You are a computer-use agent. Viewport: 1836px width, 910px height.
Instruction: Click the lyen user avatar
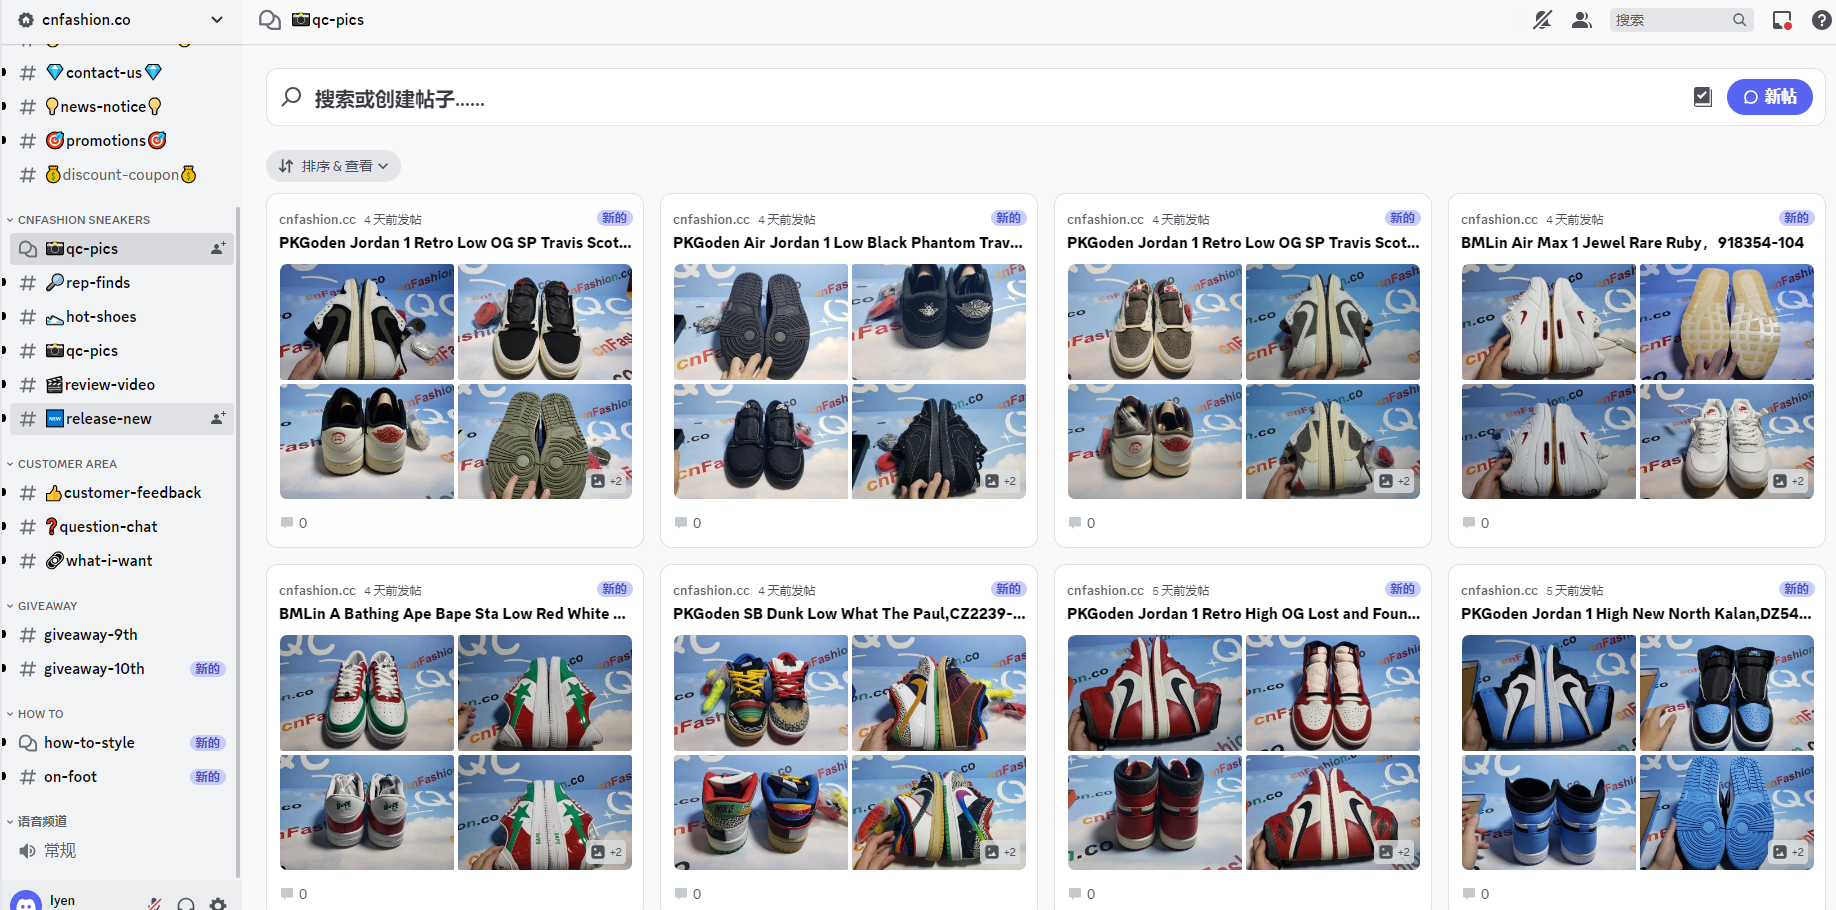26,900
